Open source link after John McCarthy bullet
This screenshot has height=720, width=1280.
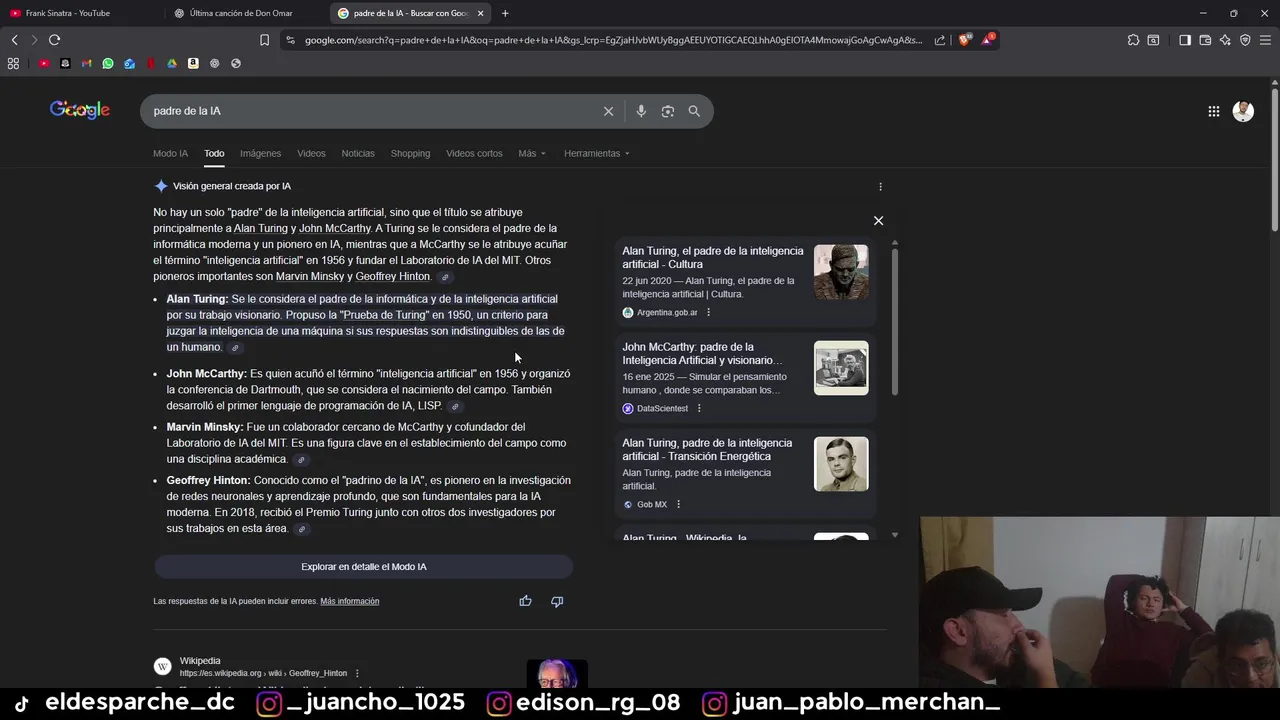pyautogui.click(x=455, y=407)
